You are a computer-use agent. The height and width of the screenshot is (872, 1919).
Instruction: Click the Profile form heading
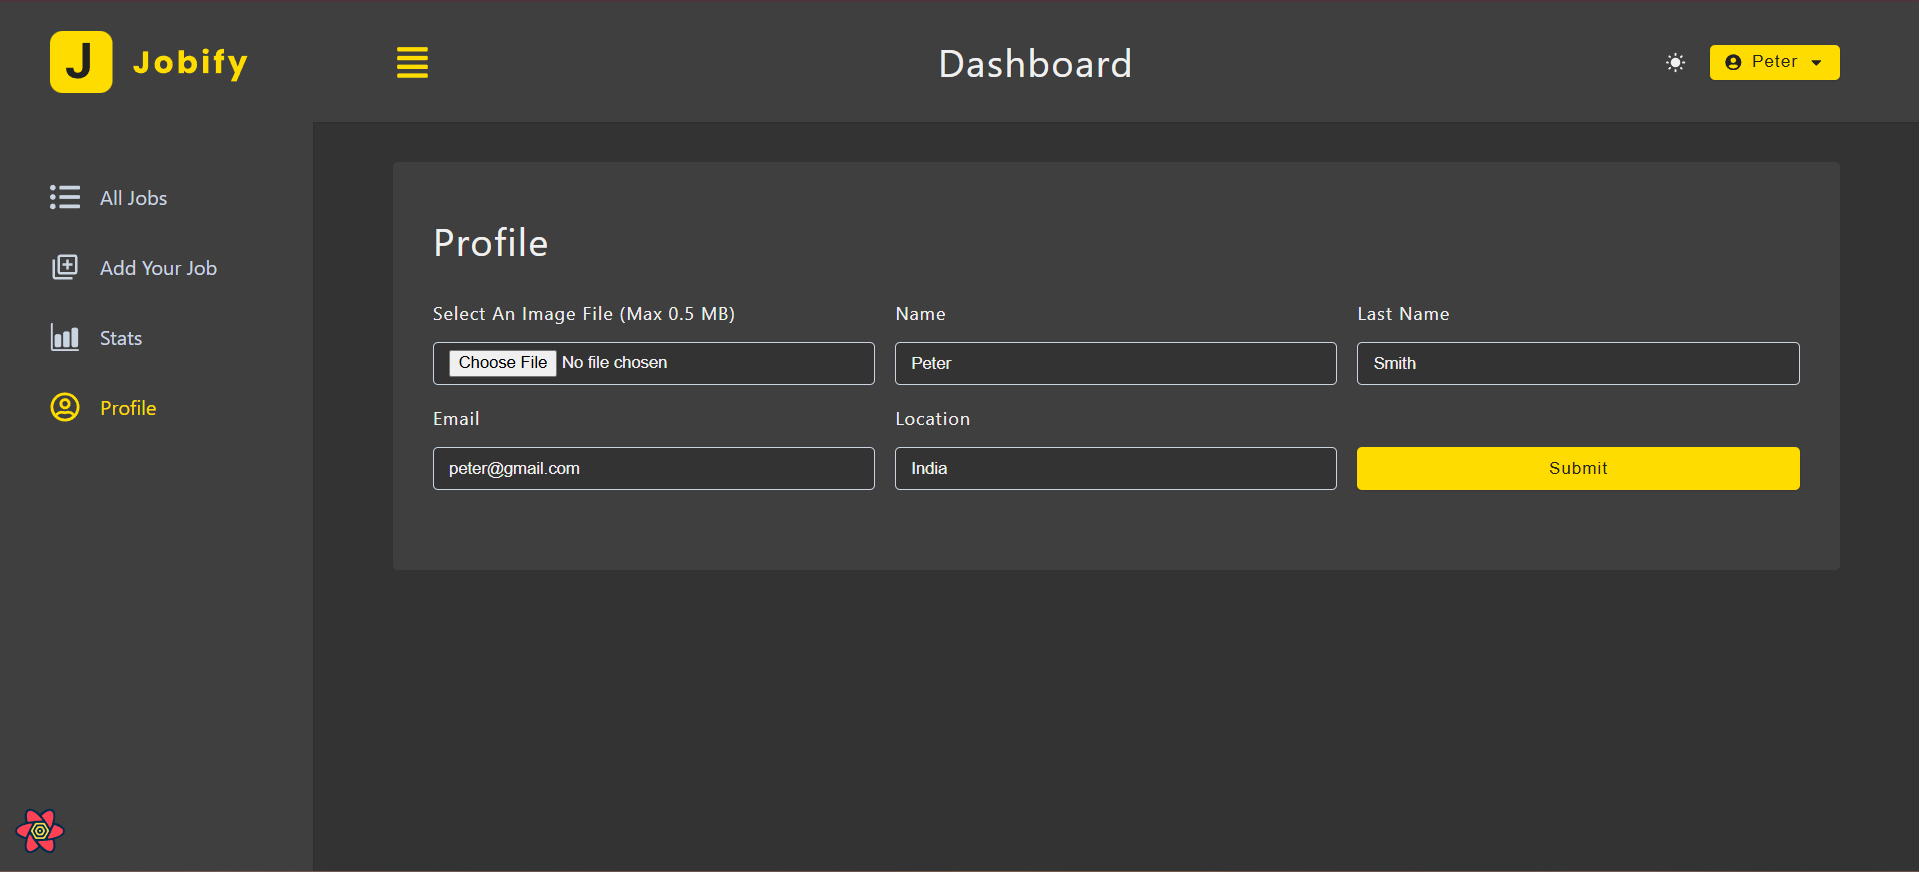[x=491, y=243]
